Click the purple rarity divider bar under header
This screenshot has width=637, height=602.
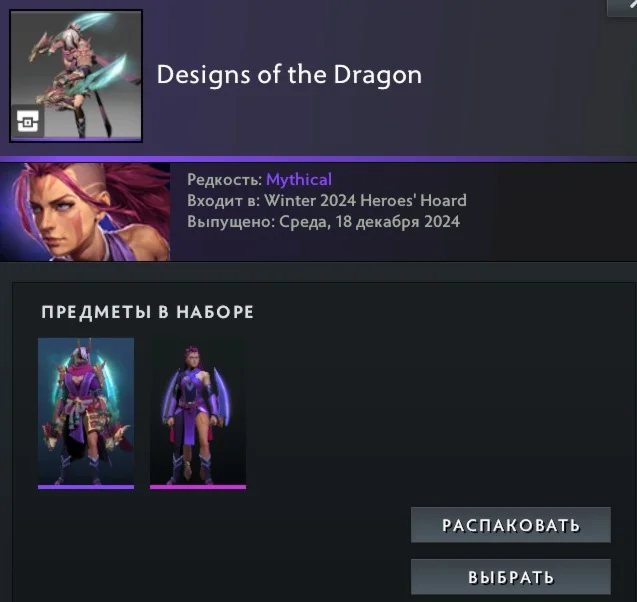318,159
